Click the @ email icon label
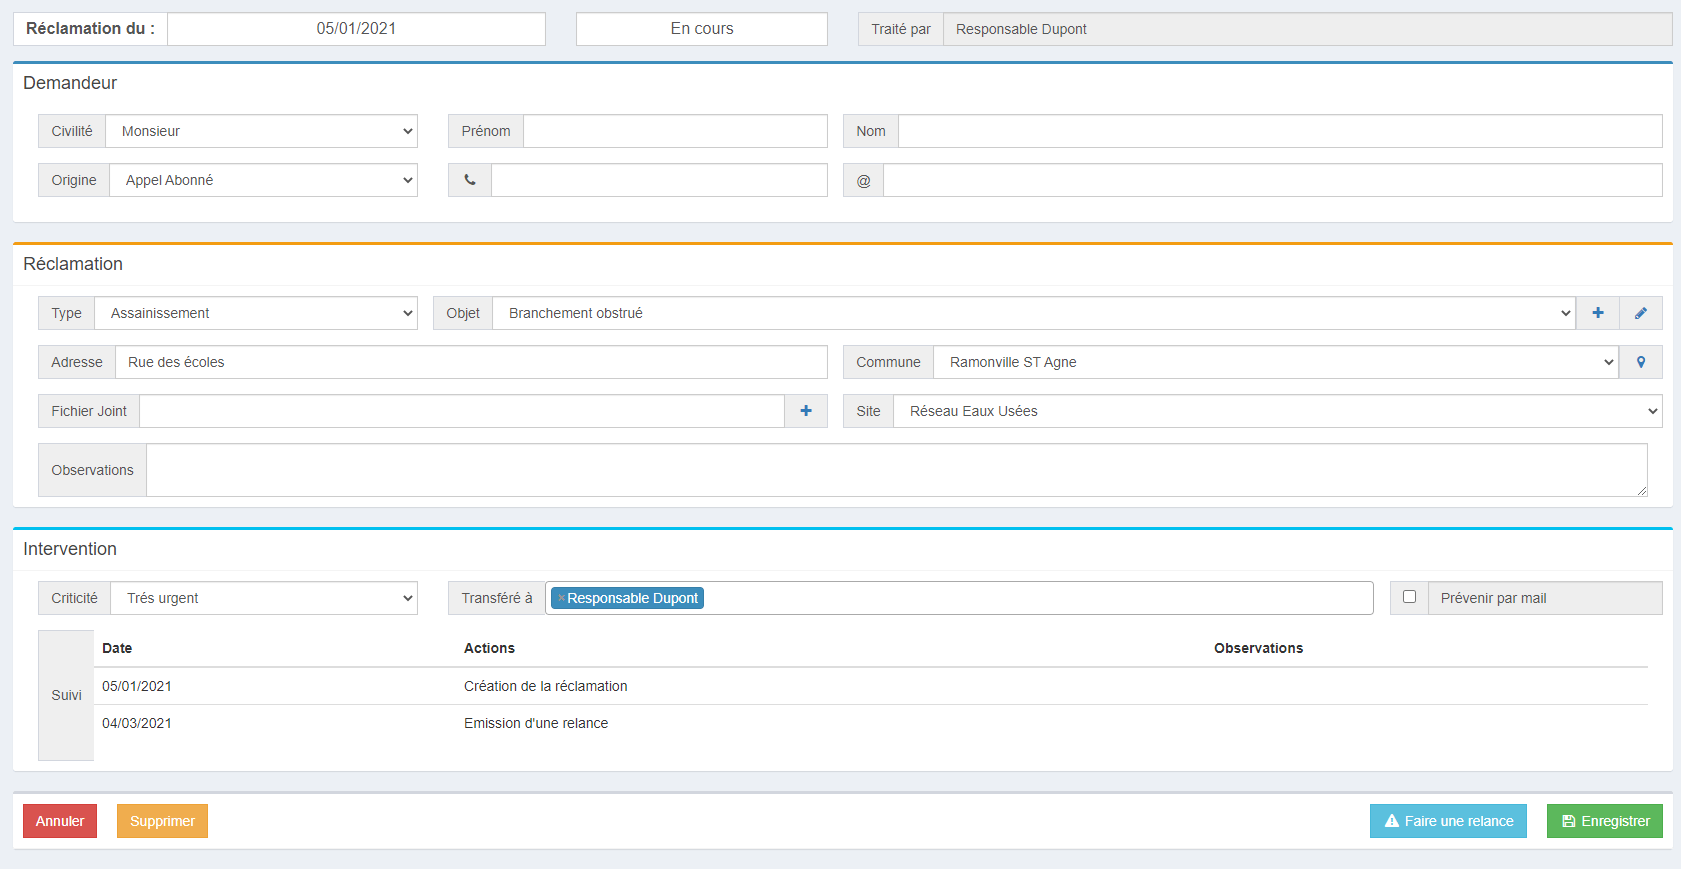This screenshot has height=869, width=1681. point(863,180)
